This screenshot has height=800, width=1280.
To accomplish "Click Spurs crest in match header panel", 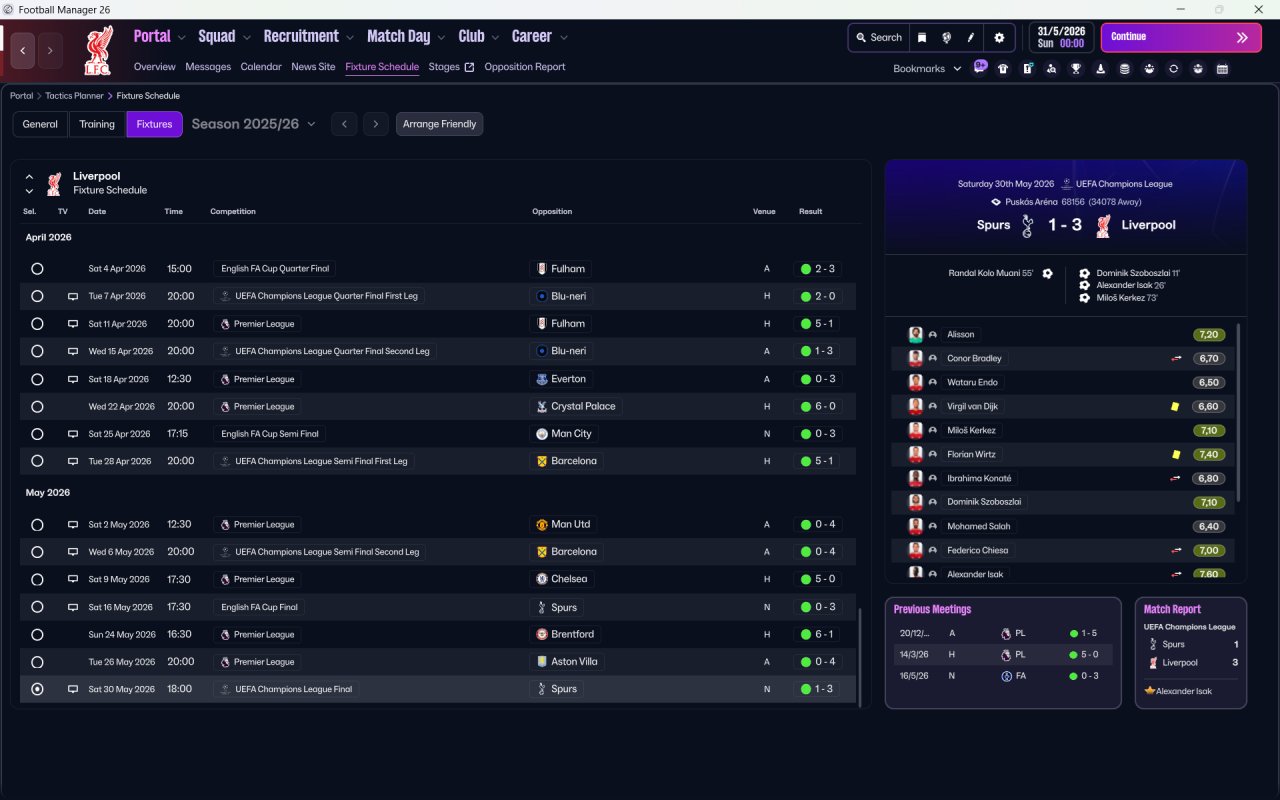I will tap(1027, 226).
